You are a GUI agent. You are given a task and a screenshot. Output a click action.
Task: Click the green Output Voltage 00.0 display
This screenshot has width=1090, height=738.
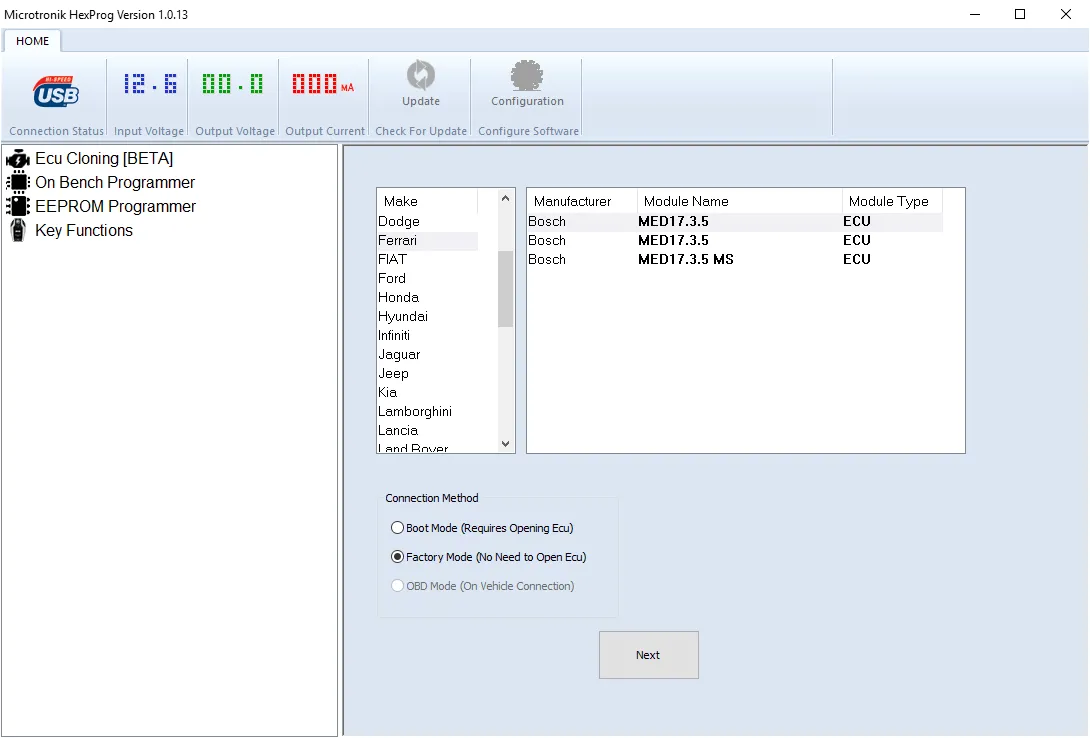coord(233,84)
